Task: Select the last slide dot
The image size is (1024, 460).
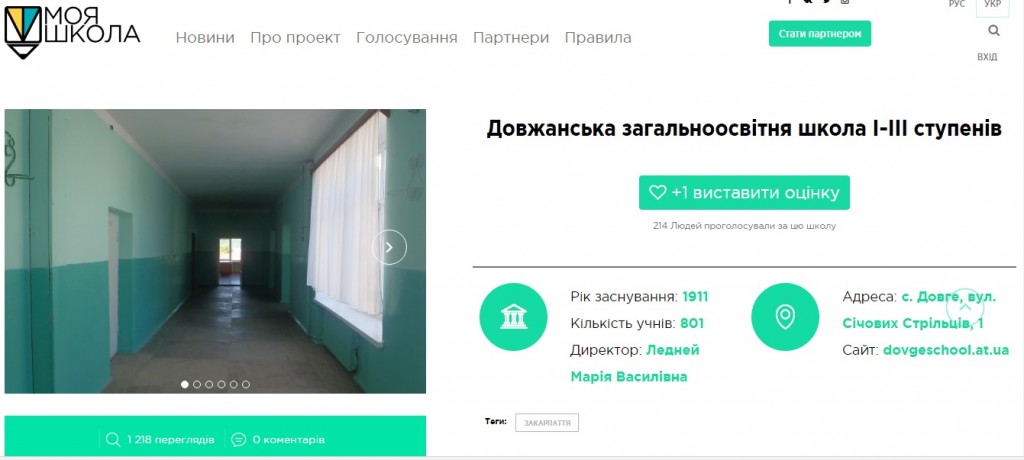Action: [246, 385]
